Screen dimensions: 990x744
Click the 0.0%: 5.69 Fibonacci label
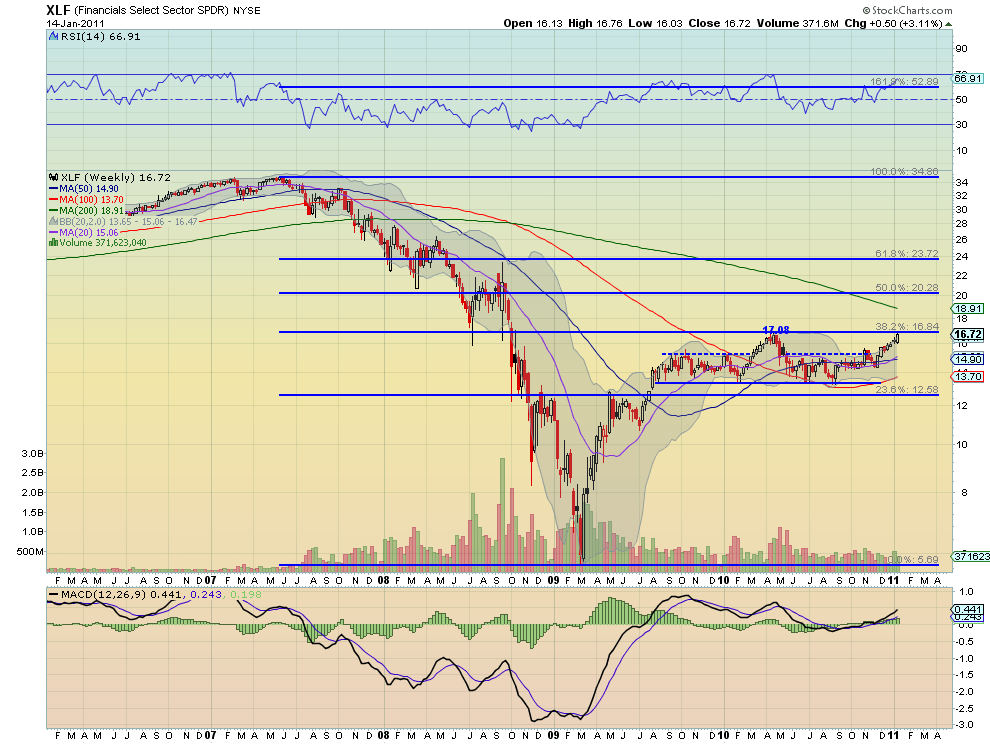(913, 560)
